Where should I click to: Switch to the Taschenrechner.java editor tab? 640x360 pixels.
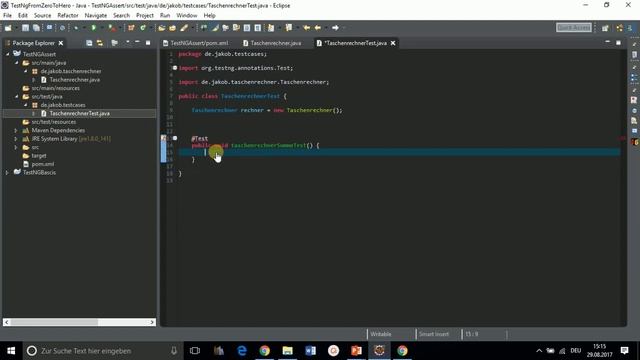coord(272,43)
